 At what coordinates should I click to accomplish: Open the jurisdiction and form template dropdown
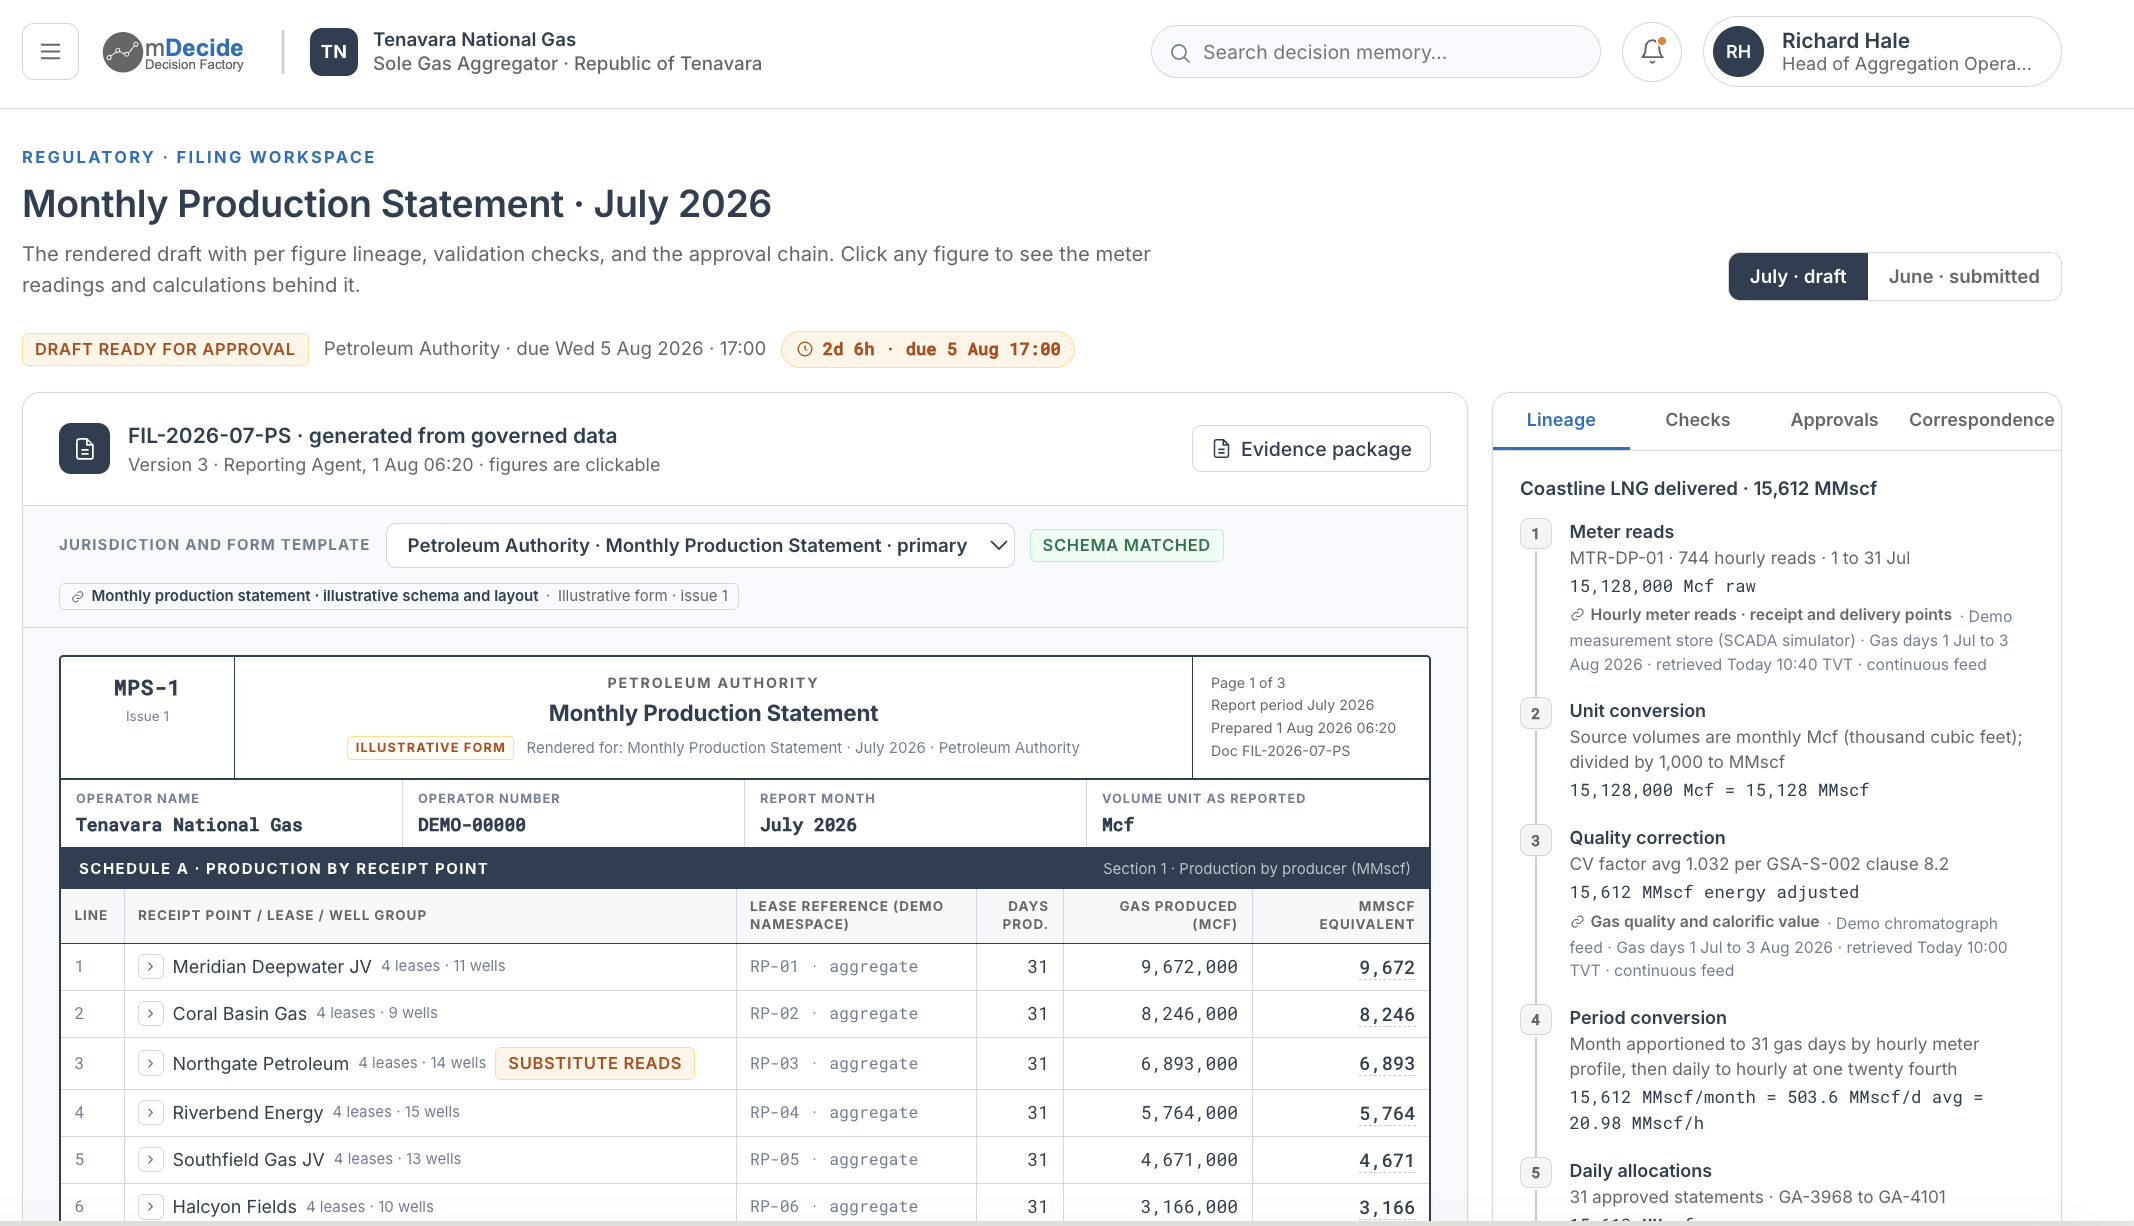click(700, 546)
